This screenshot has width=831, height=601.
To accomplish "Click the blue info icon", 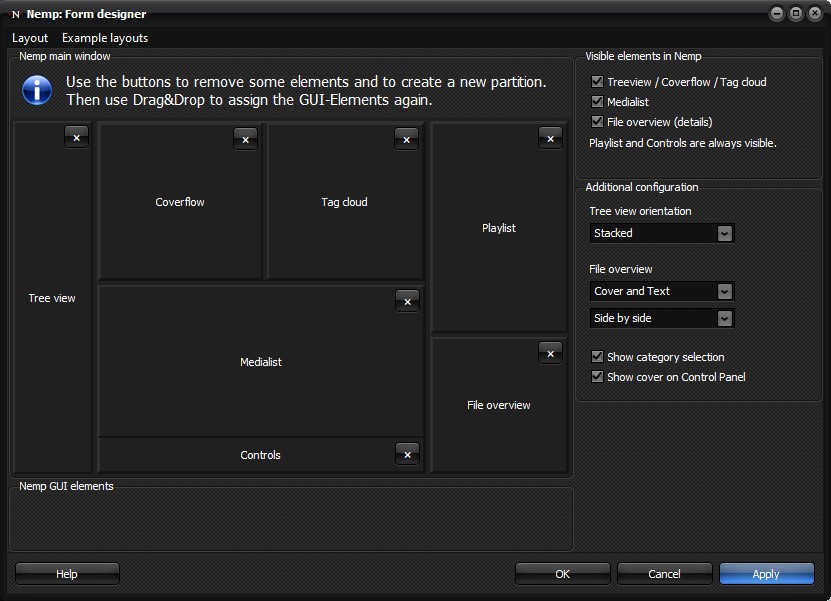I will [37, 91].
